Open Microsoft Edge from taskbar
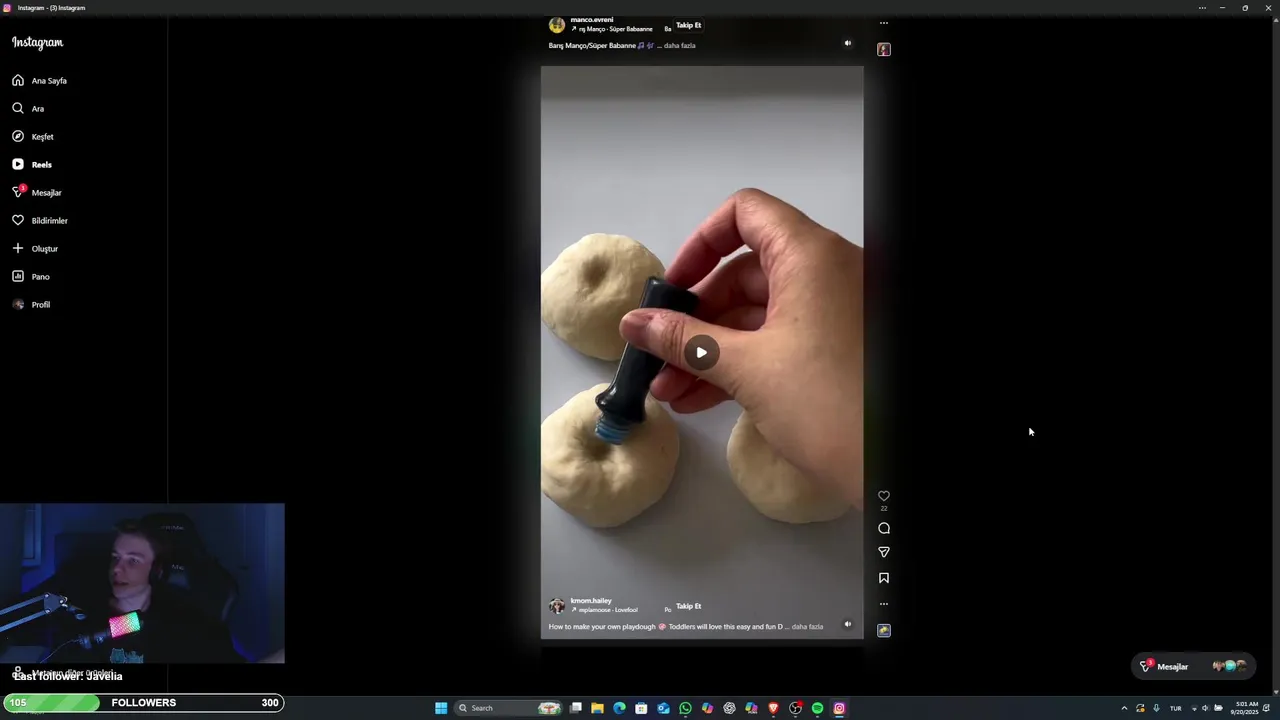Image resolution: width=1280 pixels, height=720 pixels. tap(619, 708)
